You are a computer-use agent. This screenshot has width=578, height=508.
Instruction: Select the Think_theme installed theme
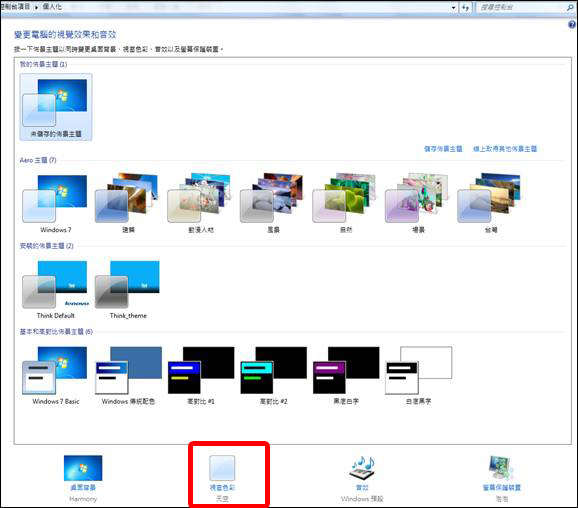click(x=128, y=289)
